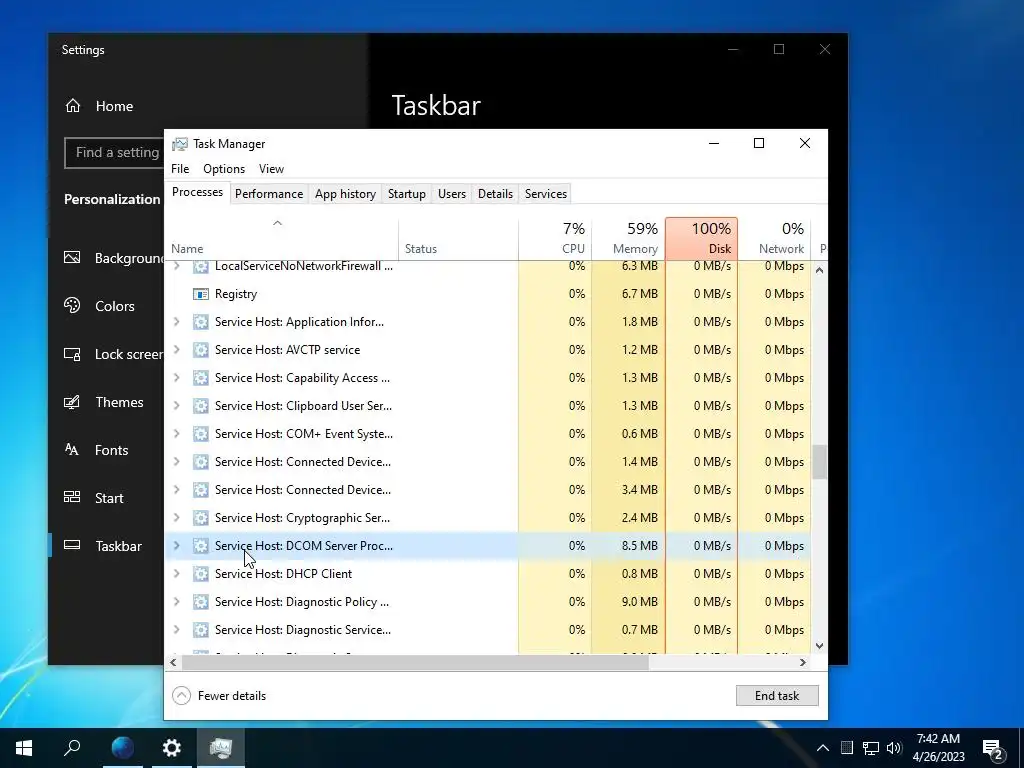The width and height of the screenshot is (1024, 768).
Task: Click the End task button
Action: (777, 696)
